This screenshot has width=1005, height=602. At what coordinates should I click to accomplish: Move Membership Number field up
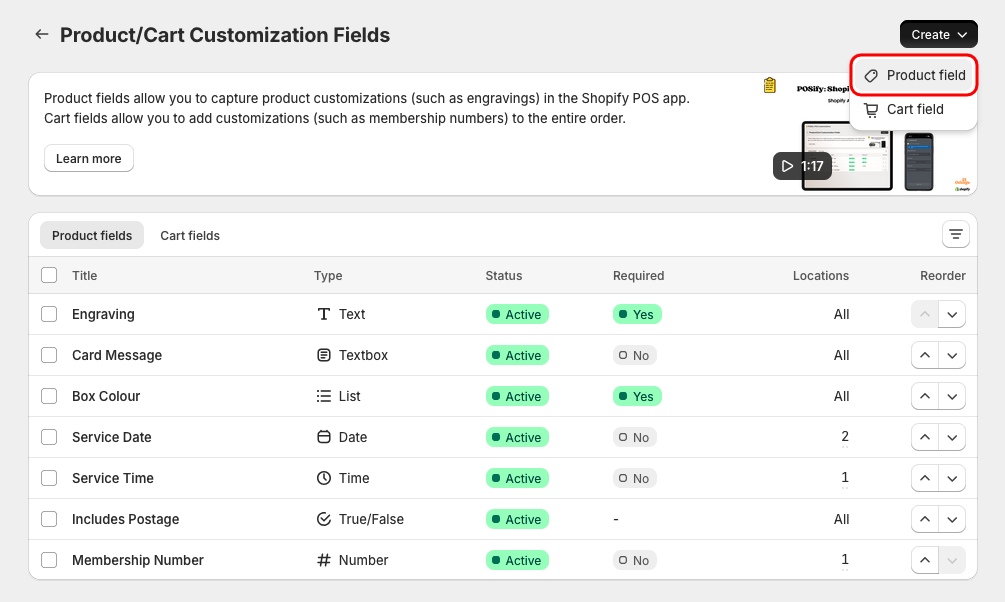point(925,560)
